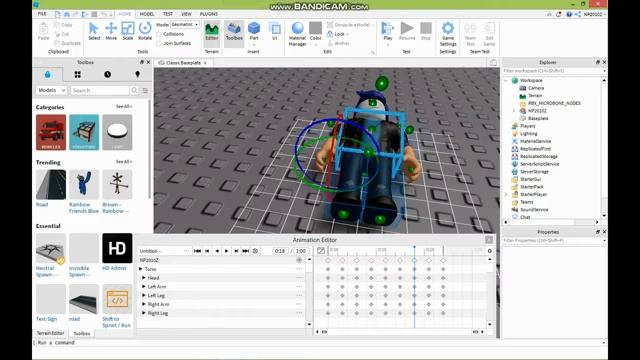The height and width of the screenshot is (360, 640).
Task: Switch to the TEST ribbon tab
Action: pyautogui.click(x=168, y=14)
